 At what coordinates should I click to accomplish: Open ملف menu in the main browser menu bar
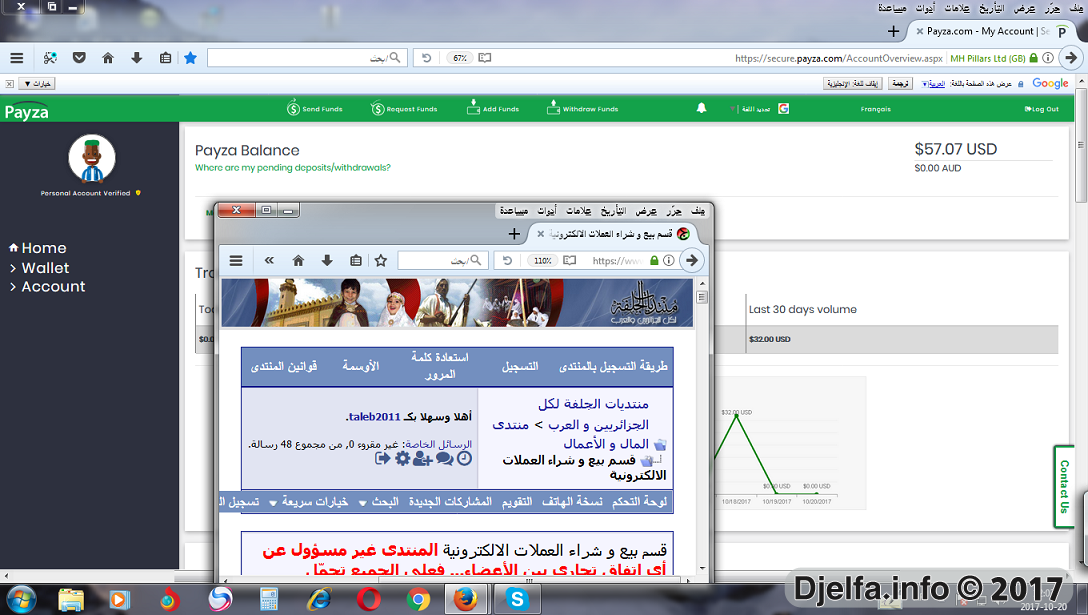[x=1076, y=8]
